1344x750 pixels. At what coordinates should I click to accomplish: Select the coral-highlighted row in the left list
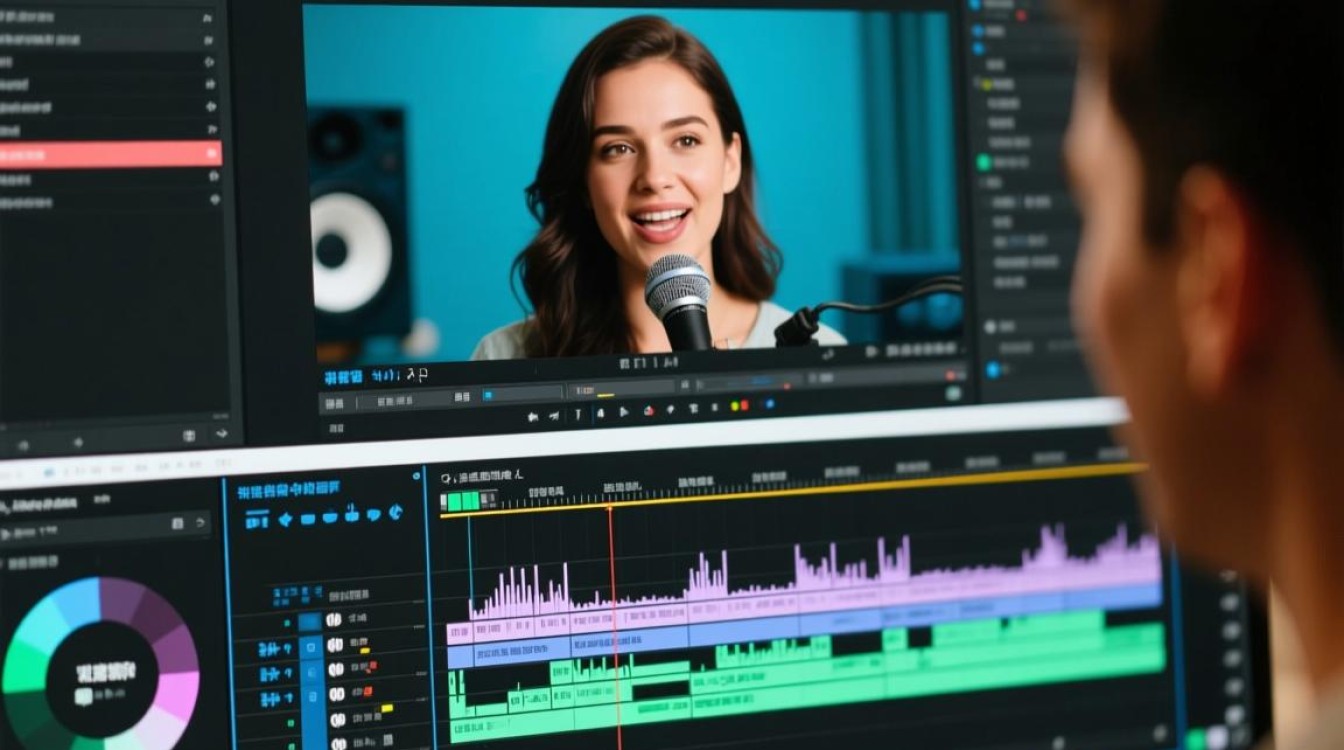(110, 154)
